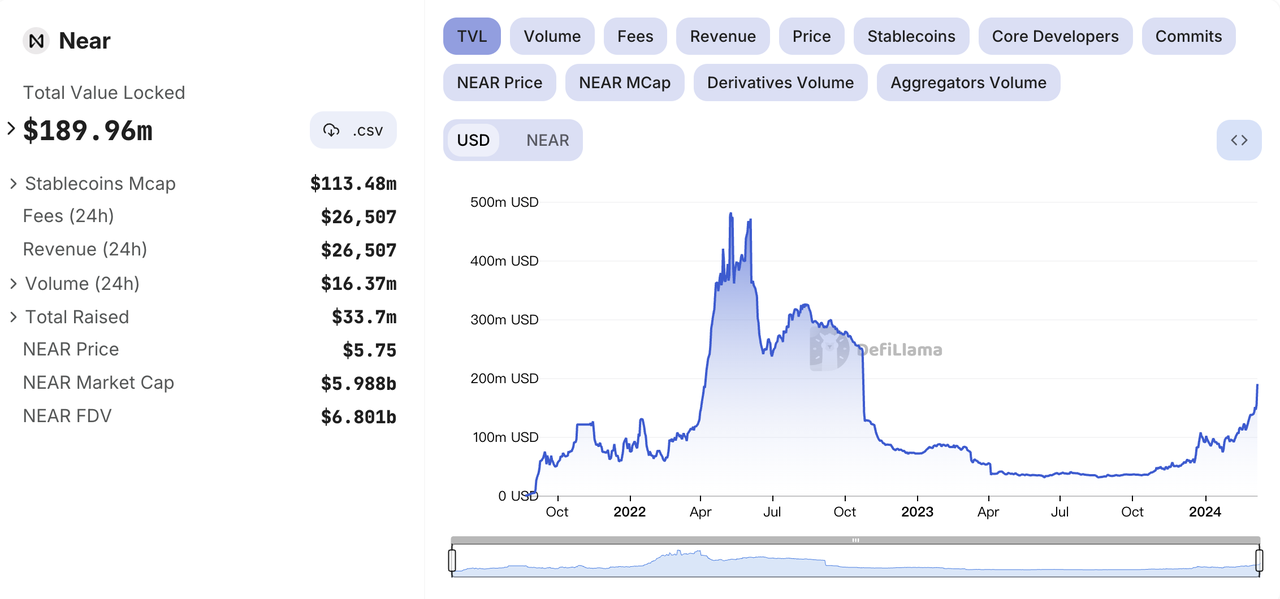Expand the Volume (24h) row

tap(14, 284)
